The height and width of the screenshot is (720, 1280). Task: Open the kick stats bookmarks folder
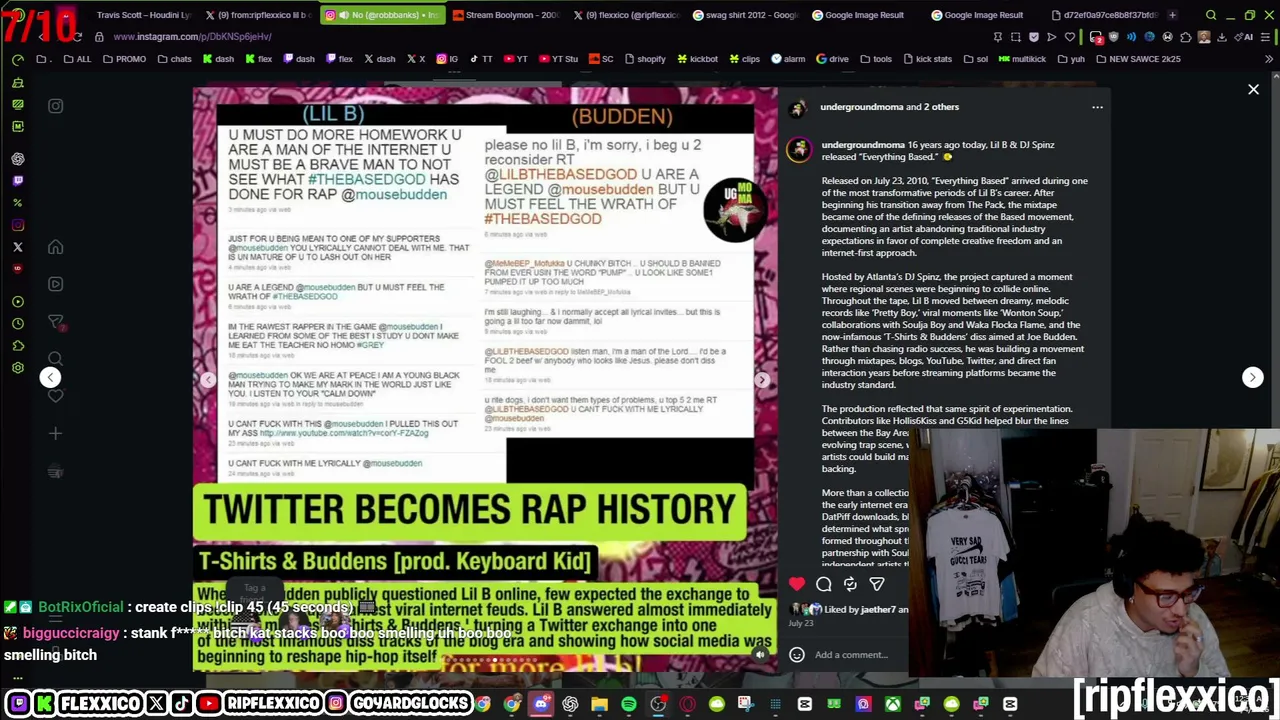click(x=927, y=59)
